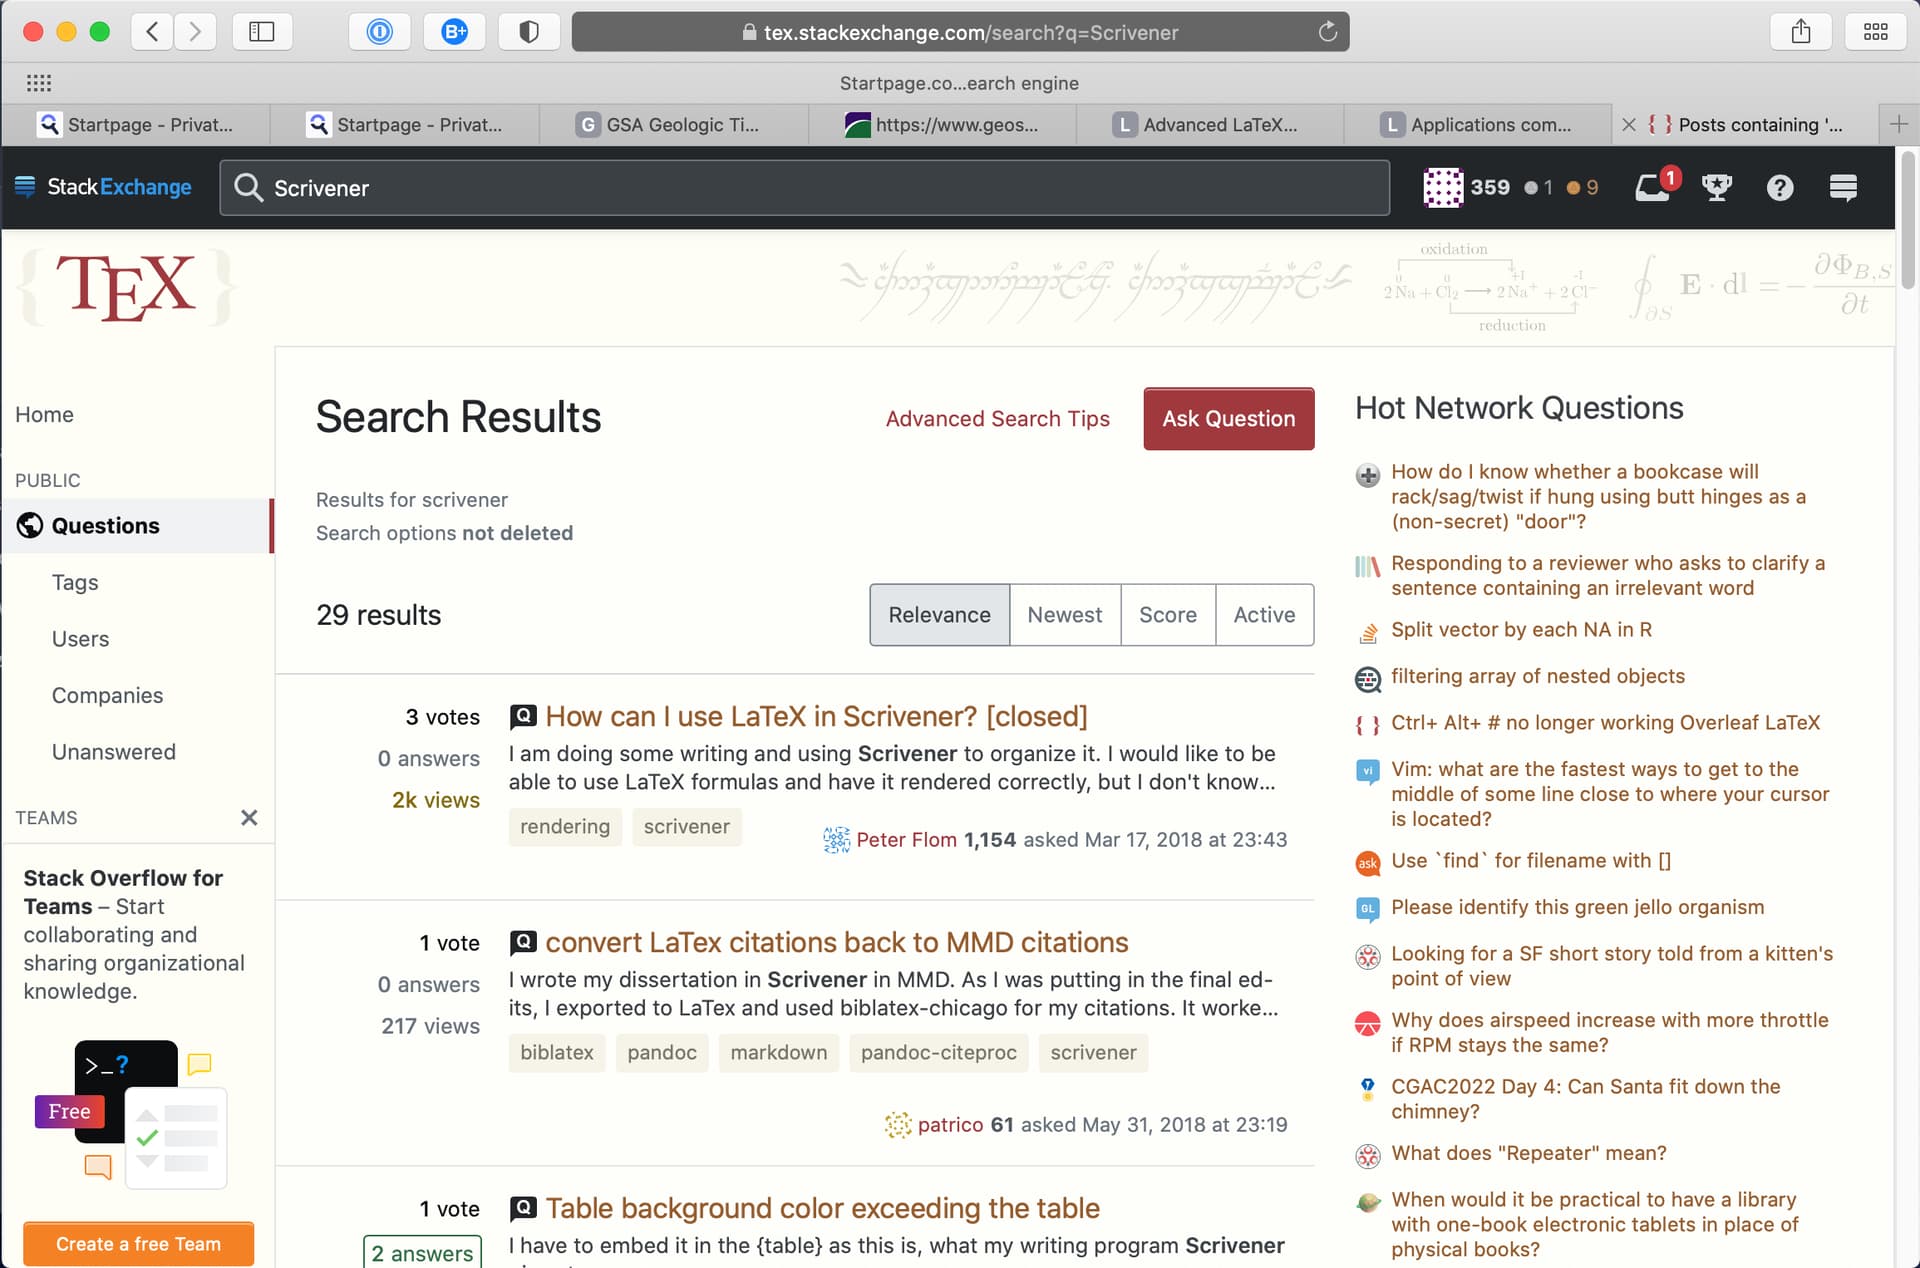
Task: Open 'What does "Repeater" mean?' hot question
Action: coord(1528,1153)
